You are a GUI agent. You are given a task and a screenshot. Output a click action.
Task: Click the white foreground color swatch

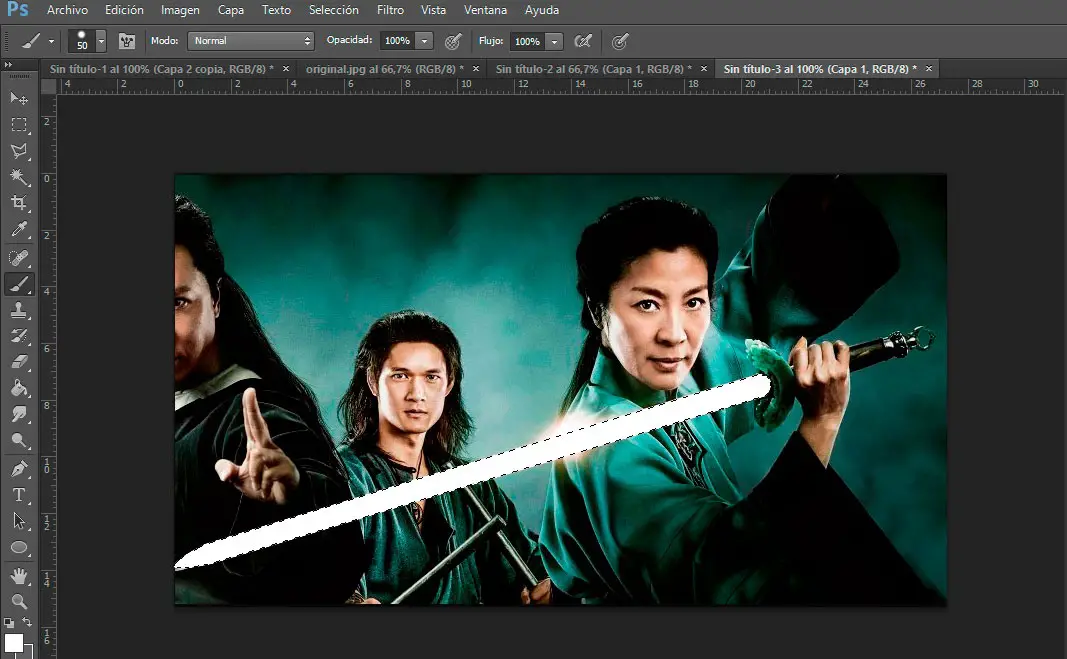[14, 643]
